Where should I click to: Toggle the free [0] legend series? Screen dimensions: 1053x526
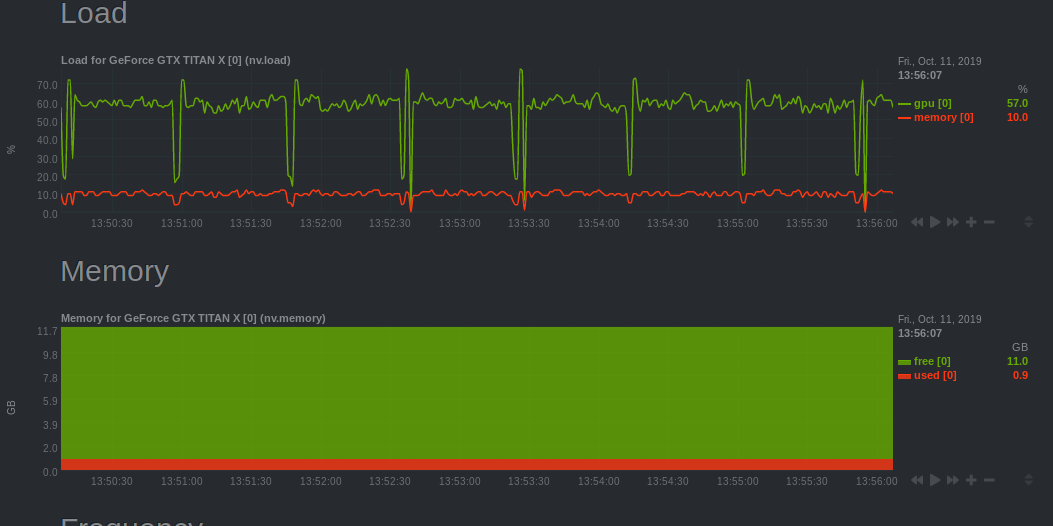(932, 361)
